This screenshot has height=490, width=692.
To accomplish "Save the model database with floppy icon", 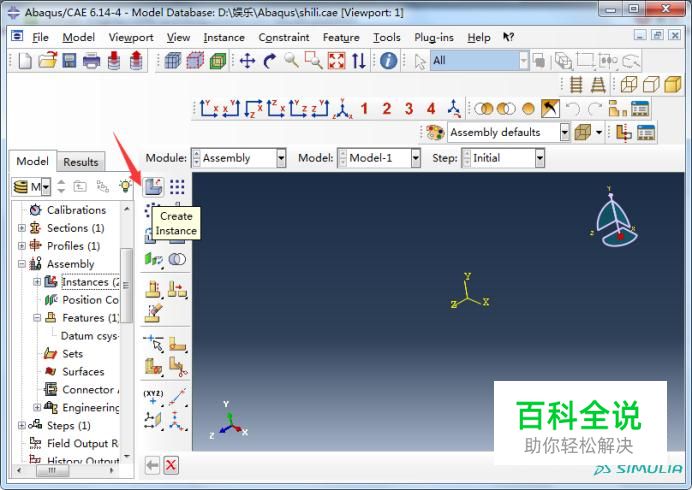I will click(x=69, y=60).
